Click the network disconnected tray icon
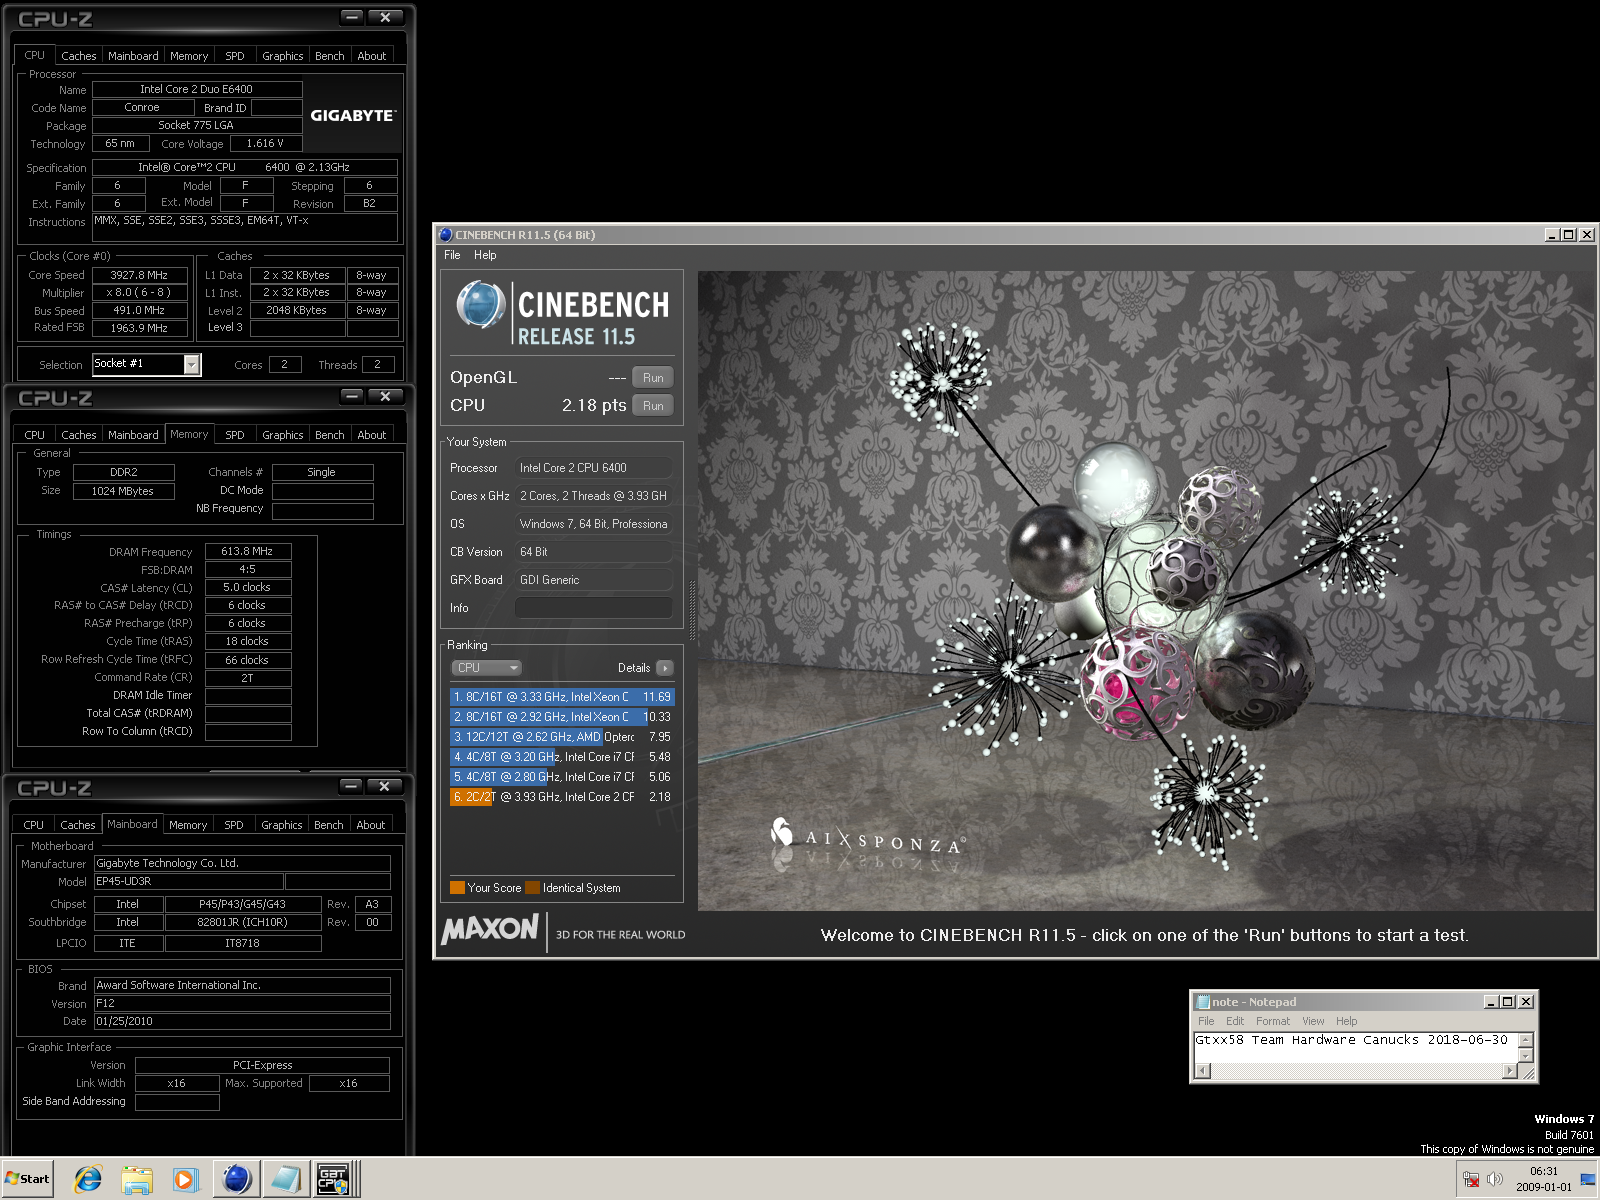 pyautogui.click(x=1471, y=1179)
